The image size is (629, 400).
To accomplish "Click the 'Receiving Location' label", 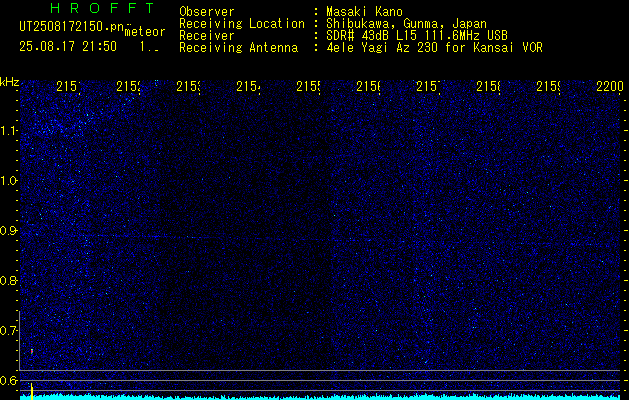I will [242, 24].
